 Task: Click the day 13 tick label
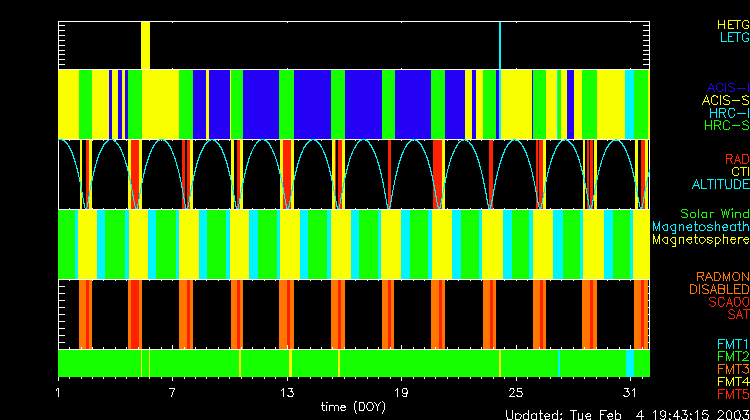click(x=288, y=392)
